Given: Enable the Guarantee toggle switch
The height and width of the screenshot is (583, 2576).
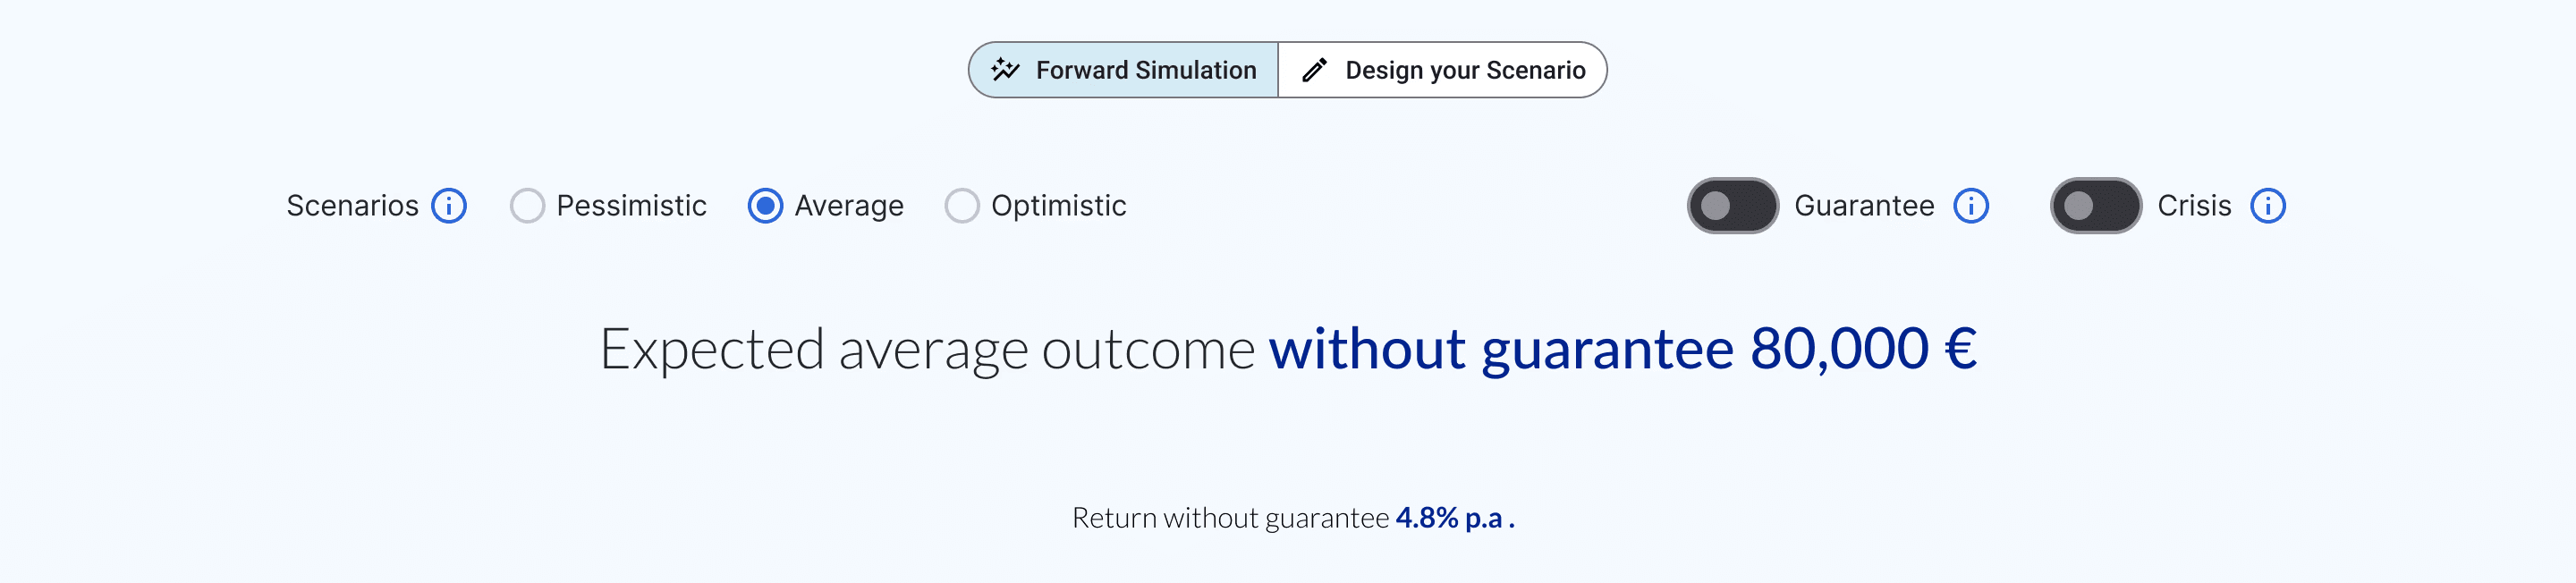Looking at the screenshot, I should [x=1733, y=206].
